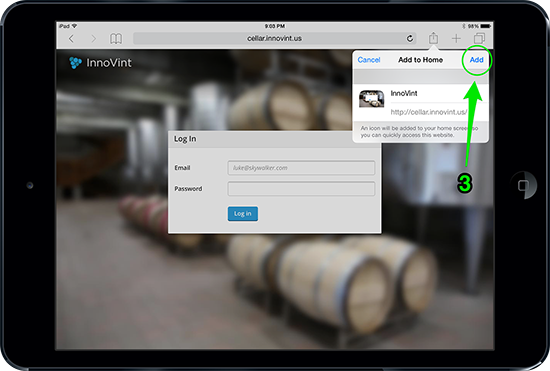The height and width of the screenshot is (371, 550).
Task: Show all tabs with the tabs icon
Action: (x=479, y=38)
